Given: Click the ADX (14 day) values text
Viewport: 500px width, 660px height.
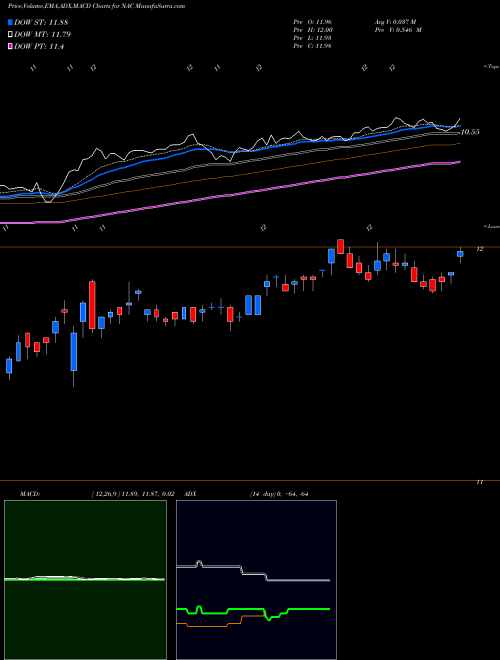Looking at the screenshot, I should 278,494.
